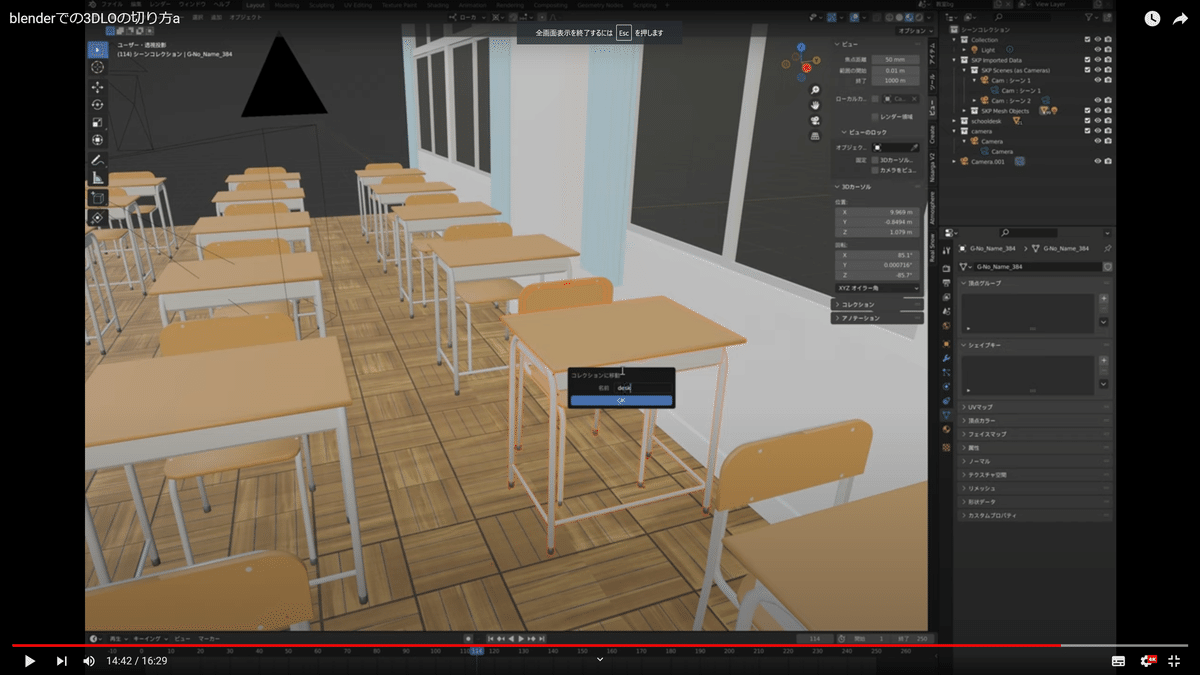Select the Measure ruler tool
This screenshot has width=1200, height=675.
point(97,178)
